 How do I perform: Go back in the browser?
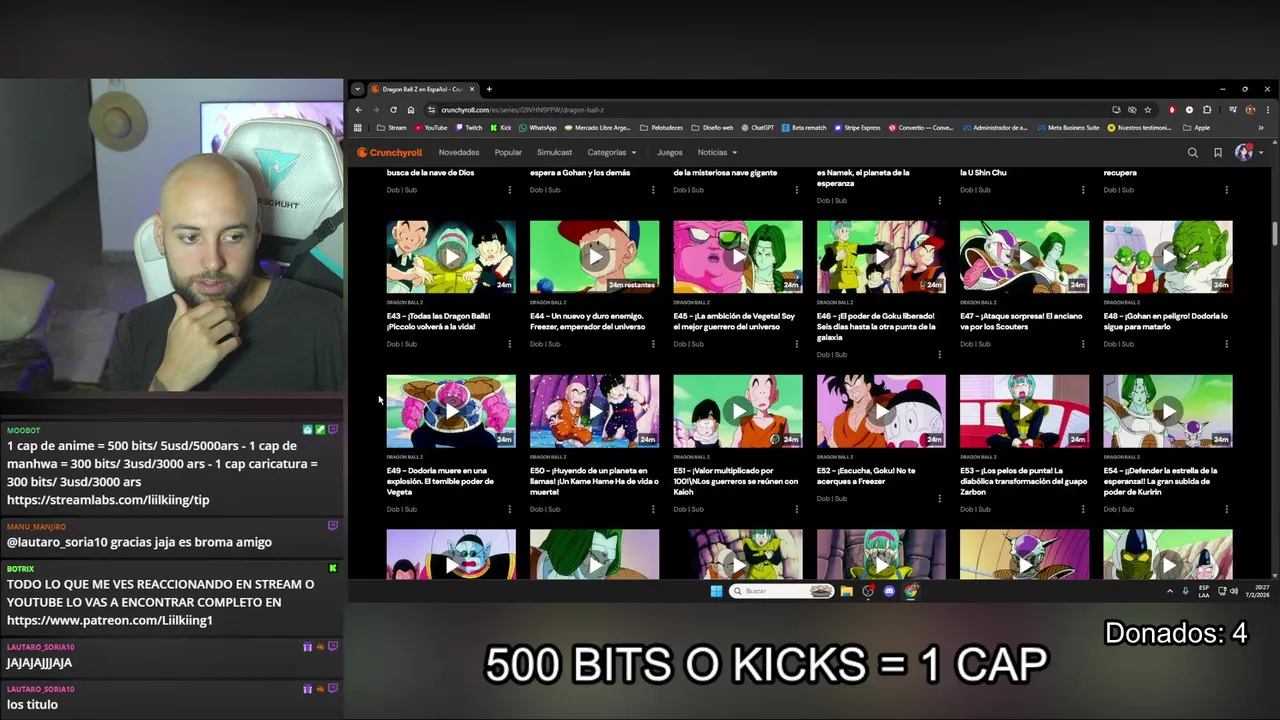coord(359,110)
